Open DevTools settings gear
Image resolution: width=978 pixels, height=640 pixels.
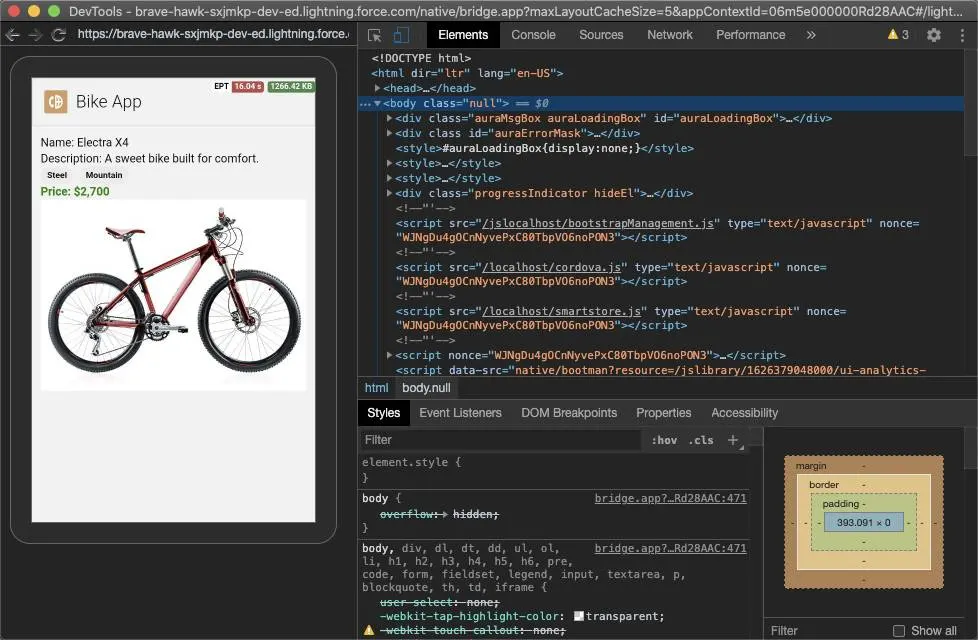point(933,35)
